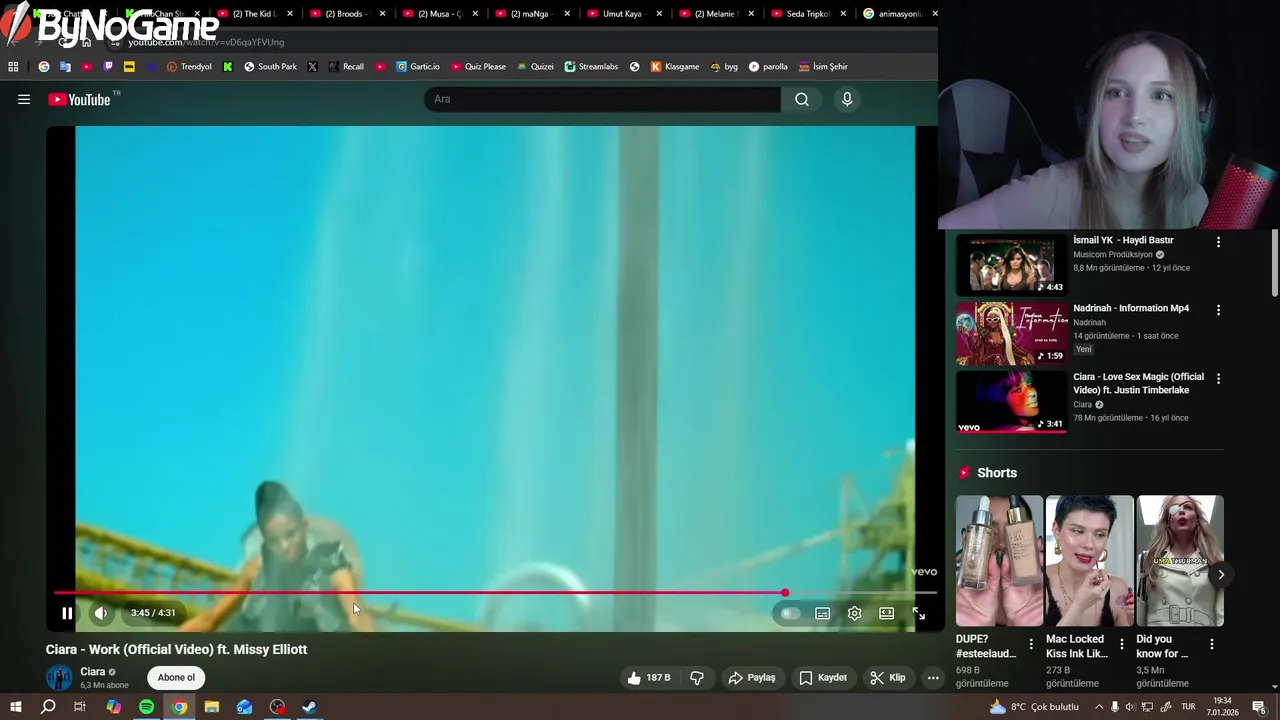Open the parolla bookmark
The image size is (1280, 720).
[x=768, y=66]
